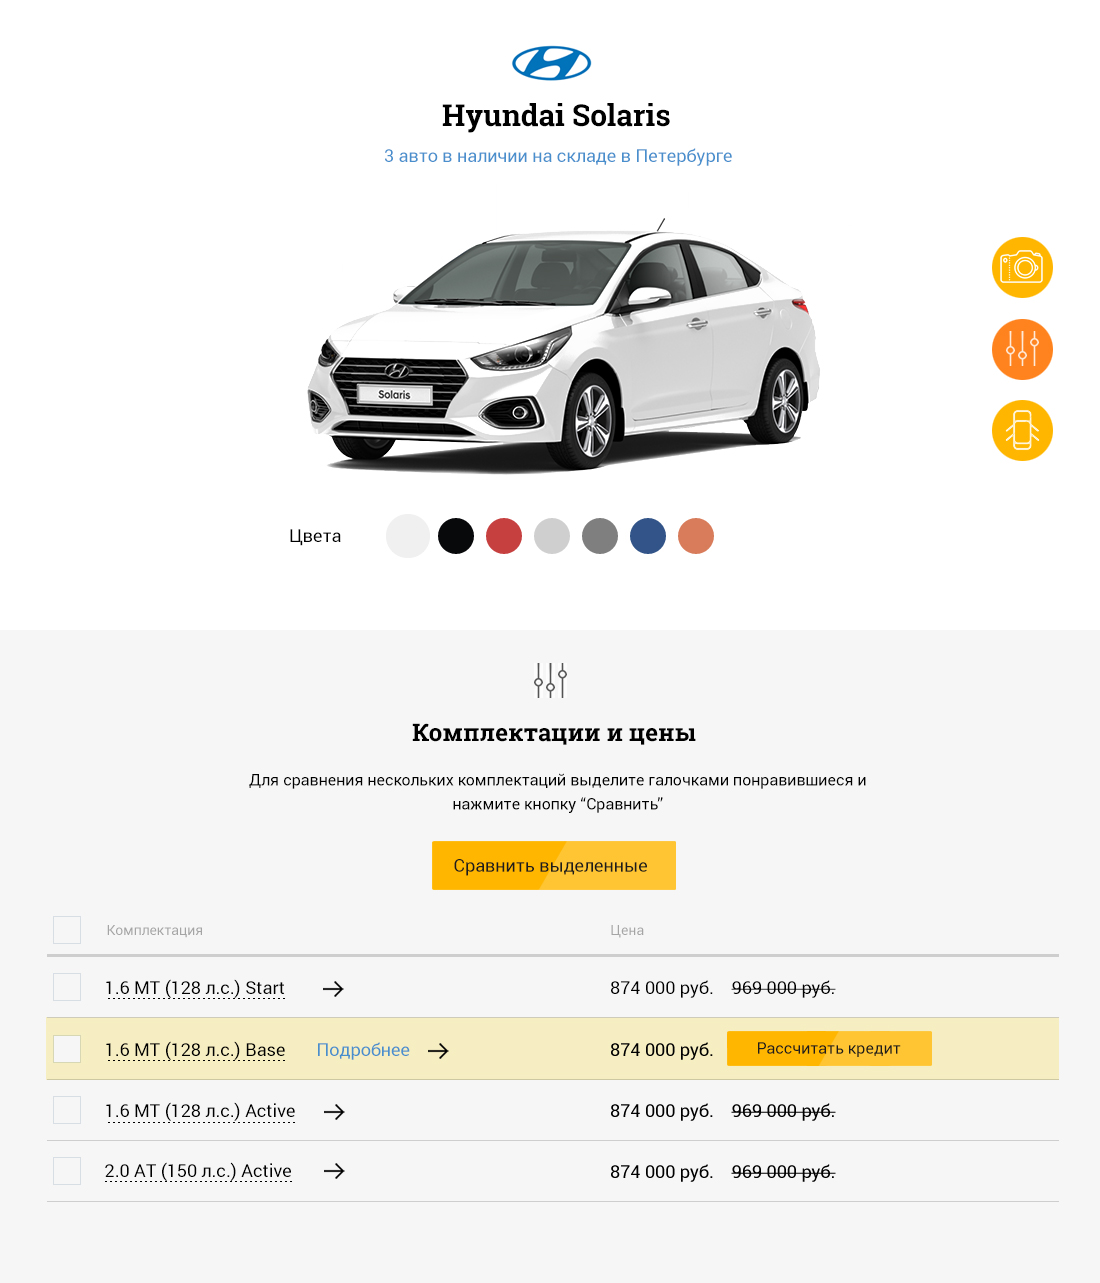The height and width of the screenshot is (1283, 1100).
Task: Select the red color swatch
Action: 504,536
